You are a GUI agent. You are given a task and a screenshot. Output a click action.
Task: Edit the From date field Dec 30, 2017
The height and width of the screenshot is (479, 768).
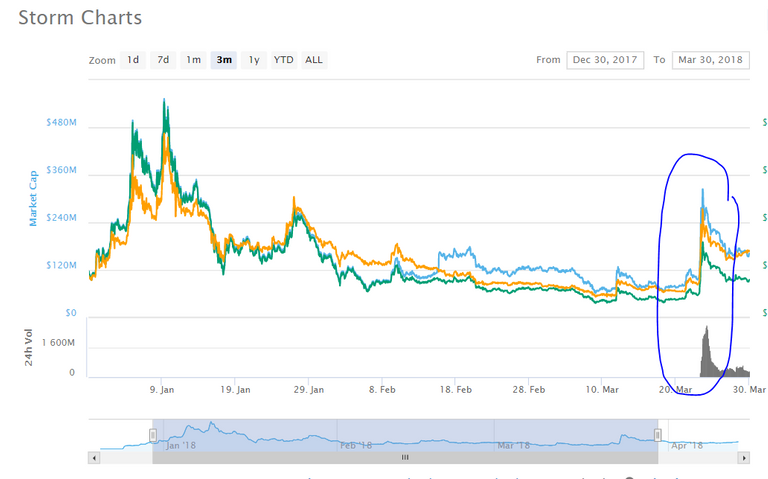pyautogui.click(x=605, y=60)
